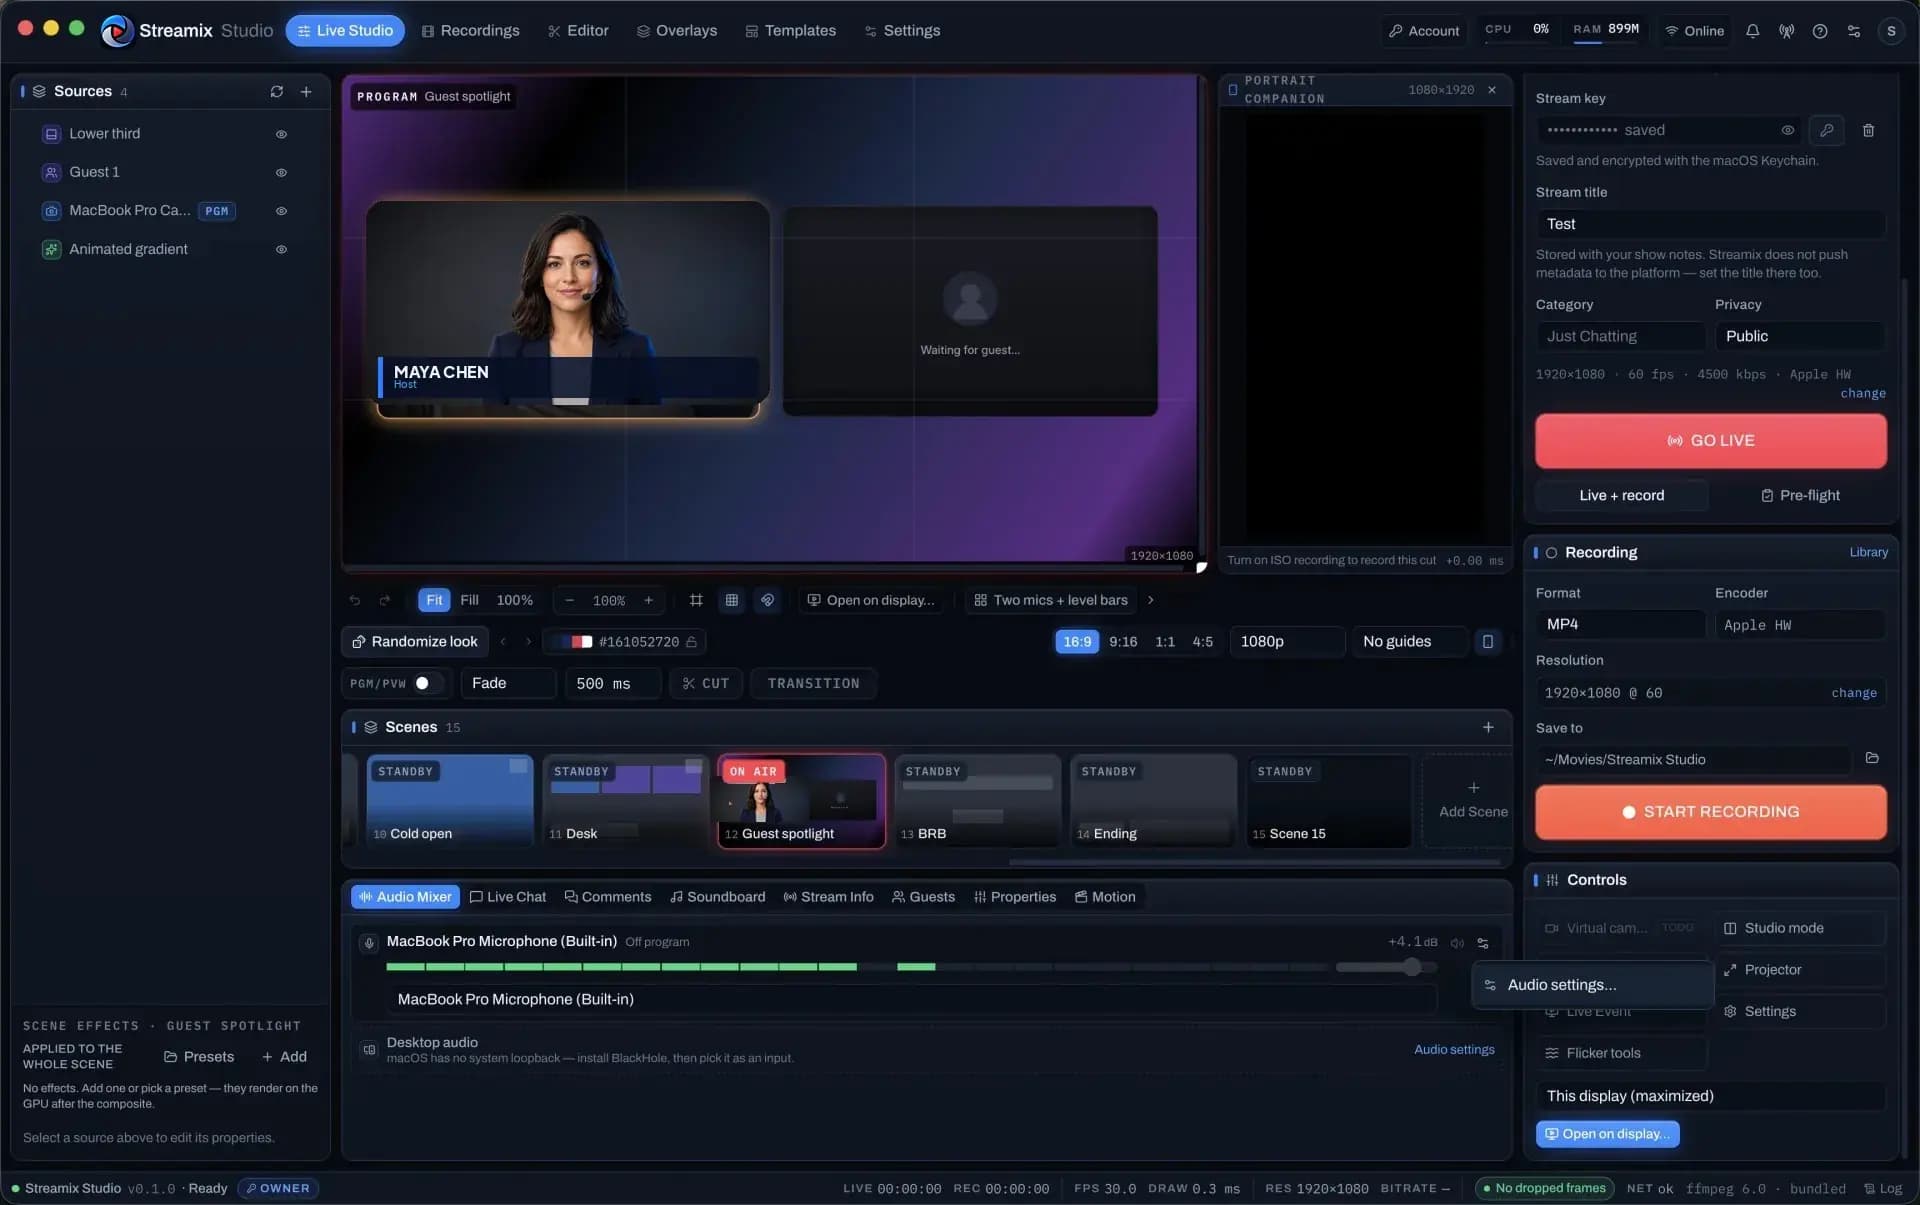Image resolution: width=1920 pixels, height=1205 pixels.
Task: Open the Recordings tab
Action: tap(470, 31)
